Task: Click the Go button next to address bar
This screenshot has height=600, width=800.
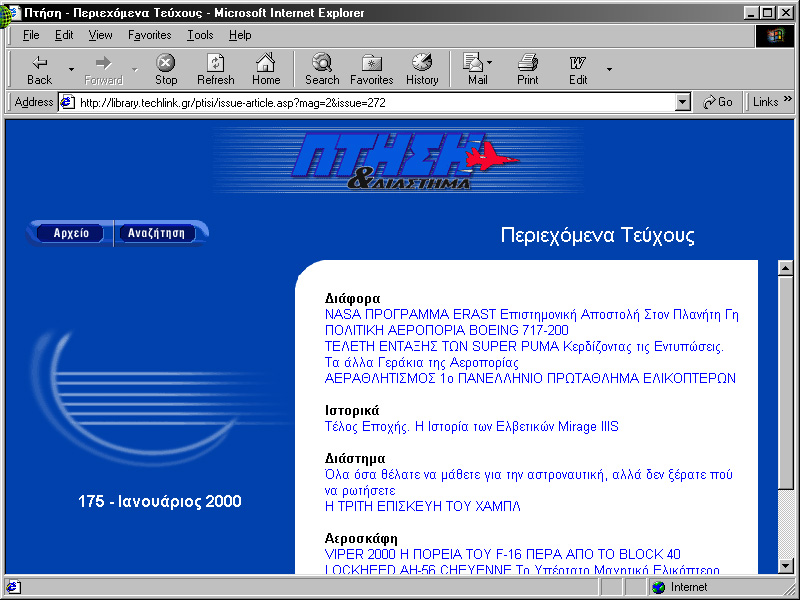Action: [717, 102]
